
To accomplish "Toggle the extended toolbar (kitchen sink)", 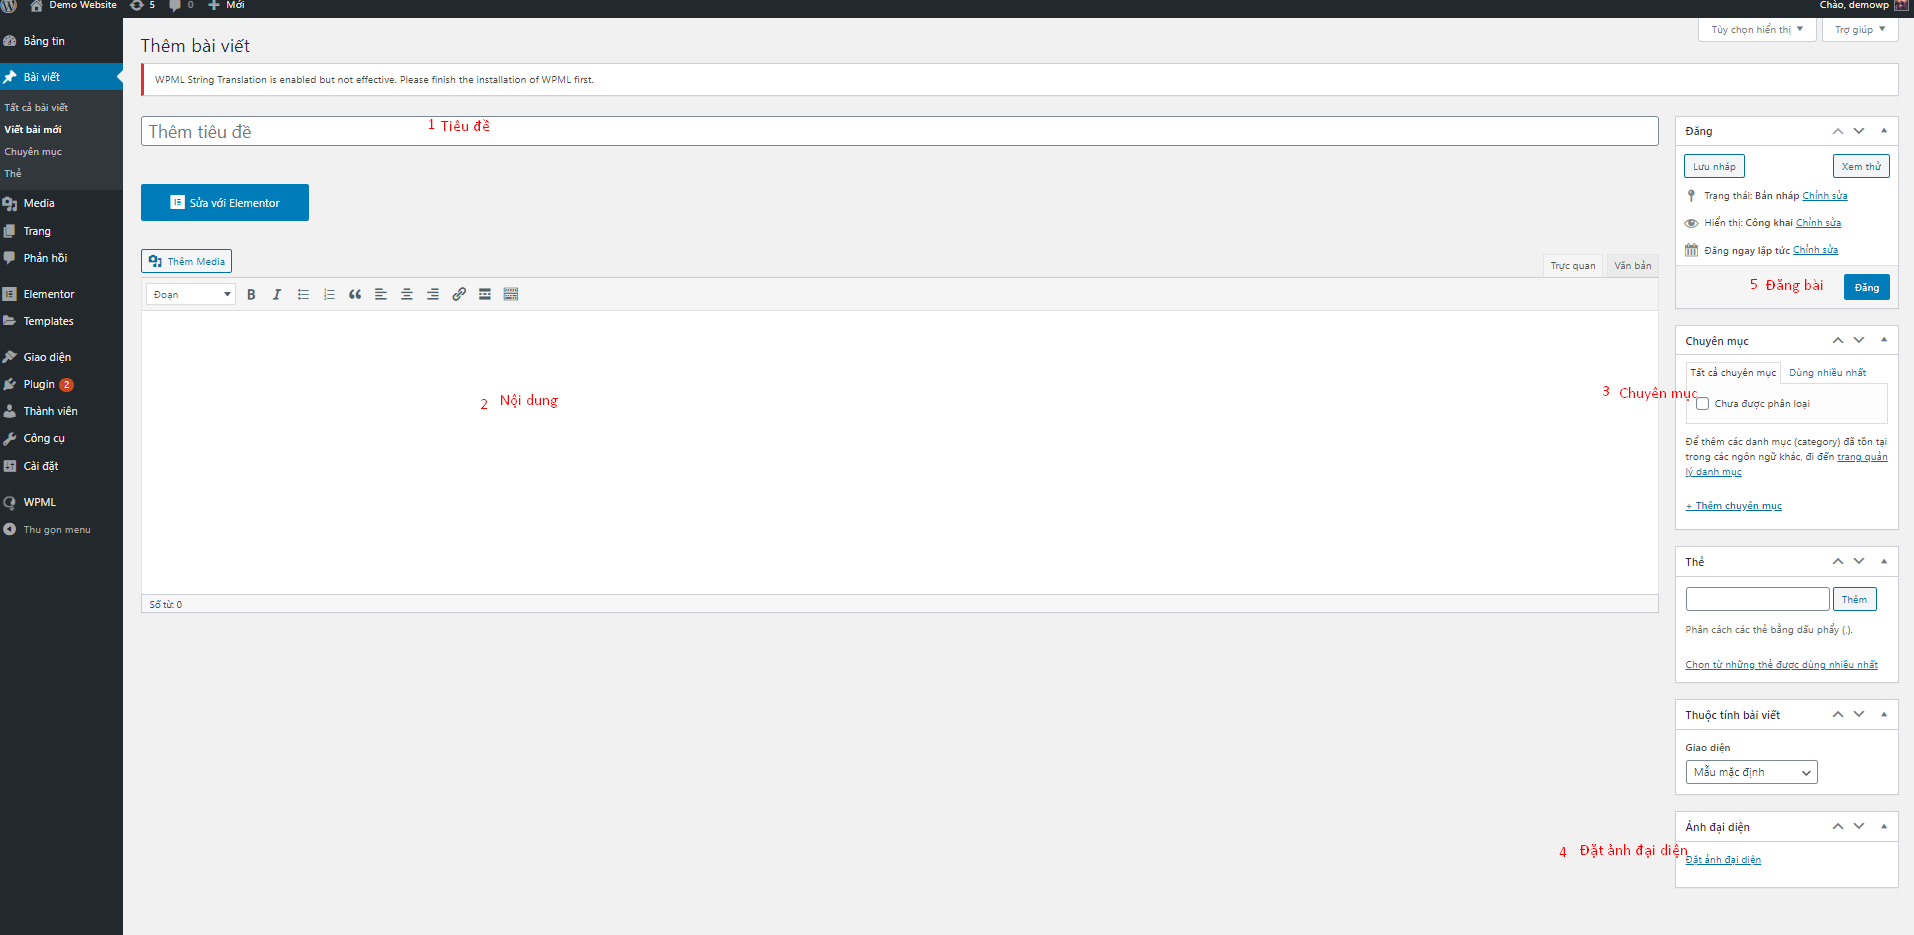I will tap(511, 294).
